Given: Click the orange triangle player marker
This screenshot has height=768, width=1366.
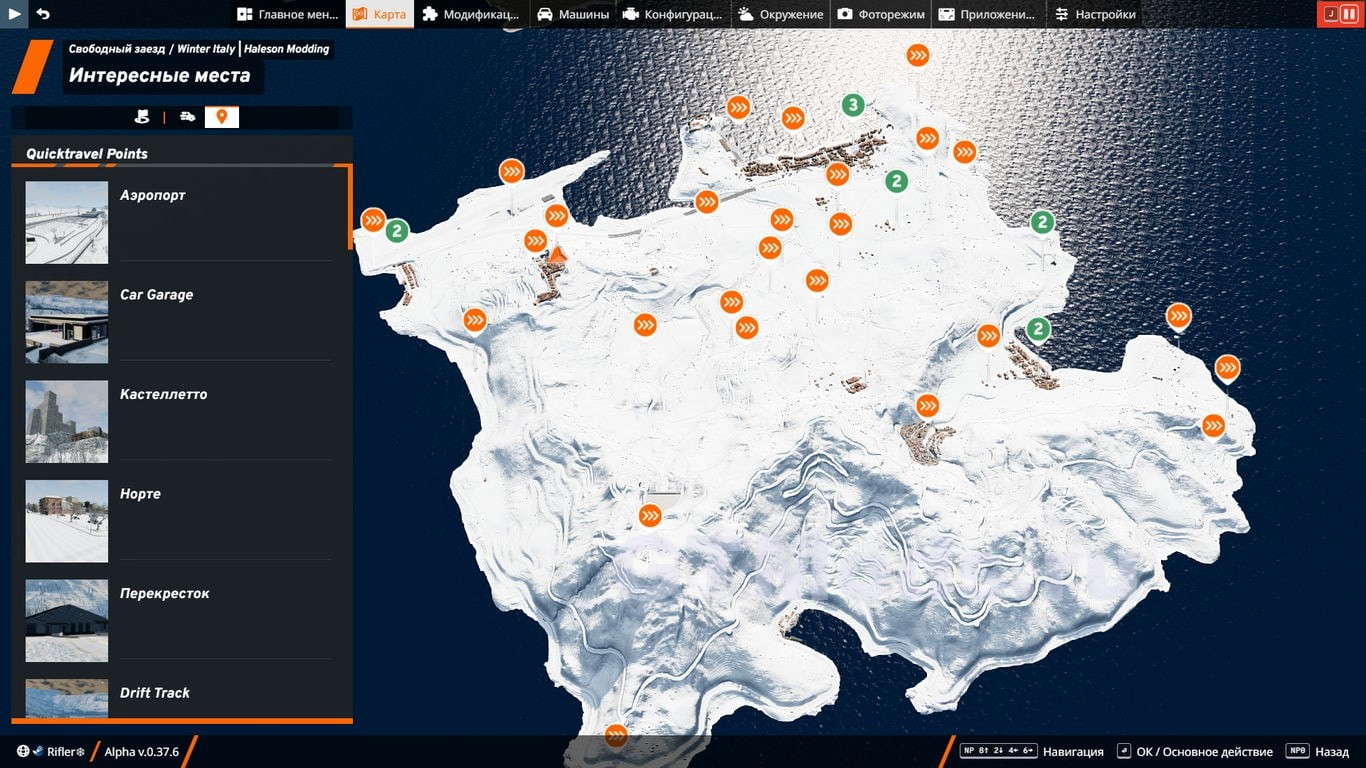Looking at the screenshot, I should click(x=558, y=255).
